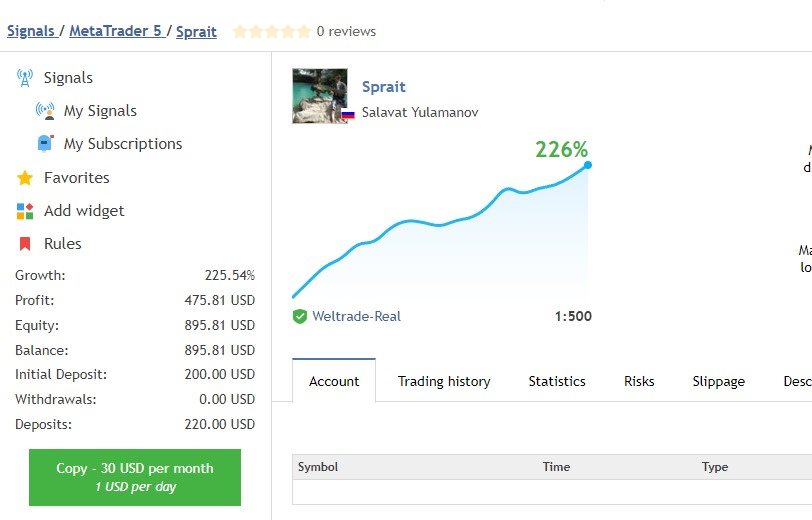Click the Sprait profile photo thumbnail

(319, 96)
